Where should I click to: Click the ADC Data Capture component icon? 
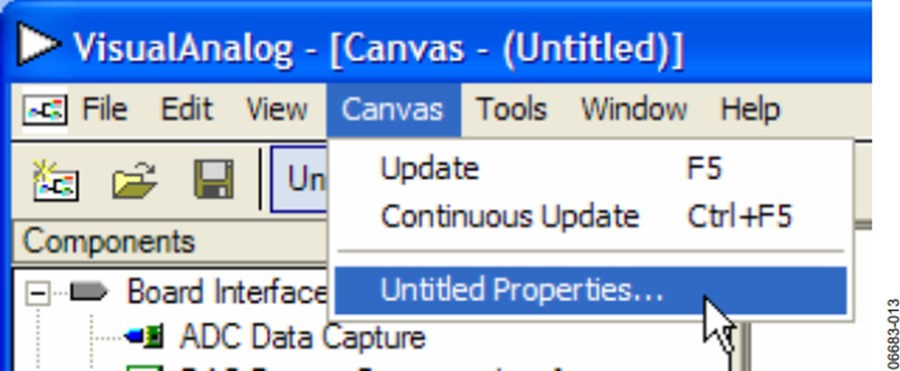coord(144,337)
